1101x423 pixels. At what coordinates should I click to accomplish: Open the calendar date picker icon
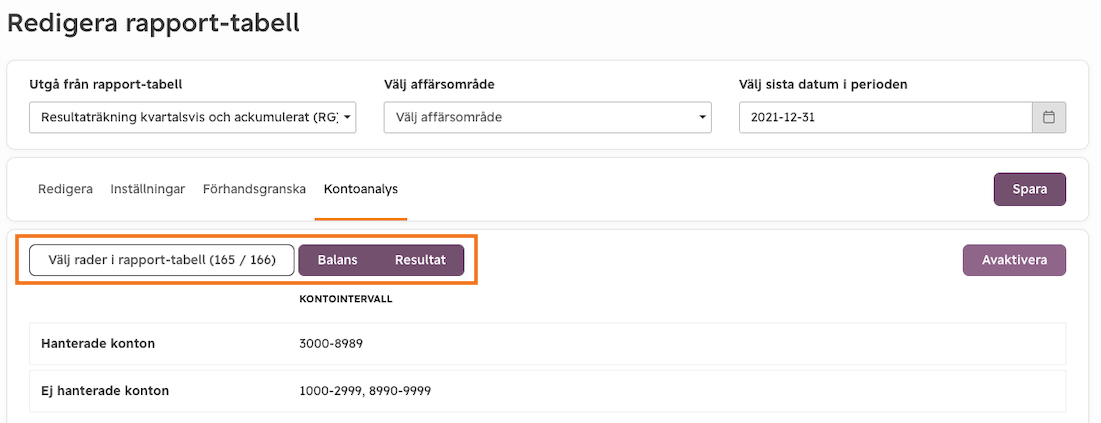pyautogui.click(x=1049, y=117)
